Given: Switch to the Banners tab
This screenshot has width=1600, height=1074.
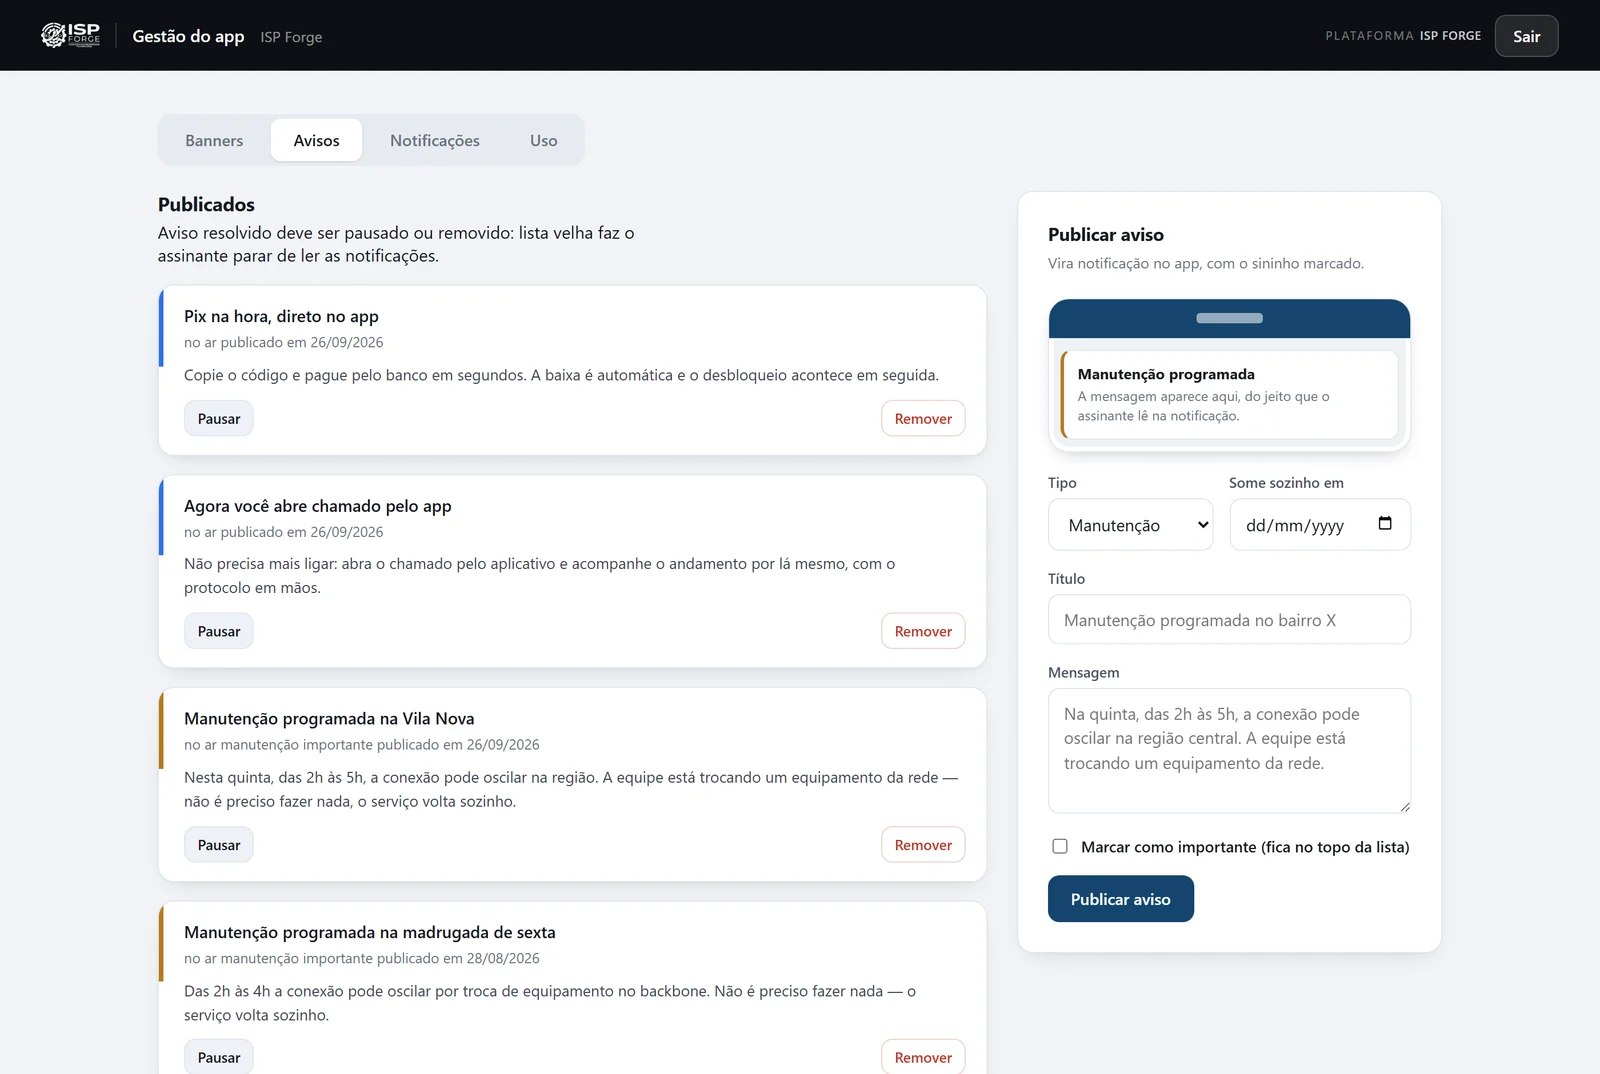Looking at the screenshot, I should pyautogui.click(x=214, y=140).
